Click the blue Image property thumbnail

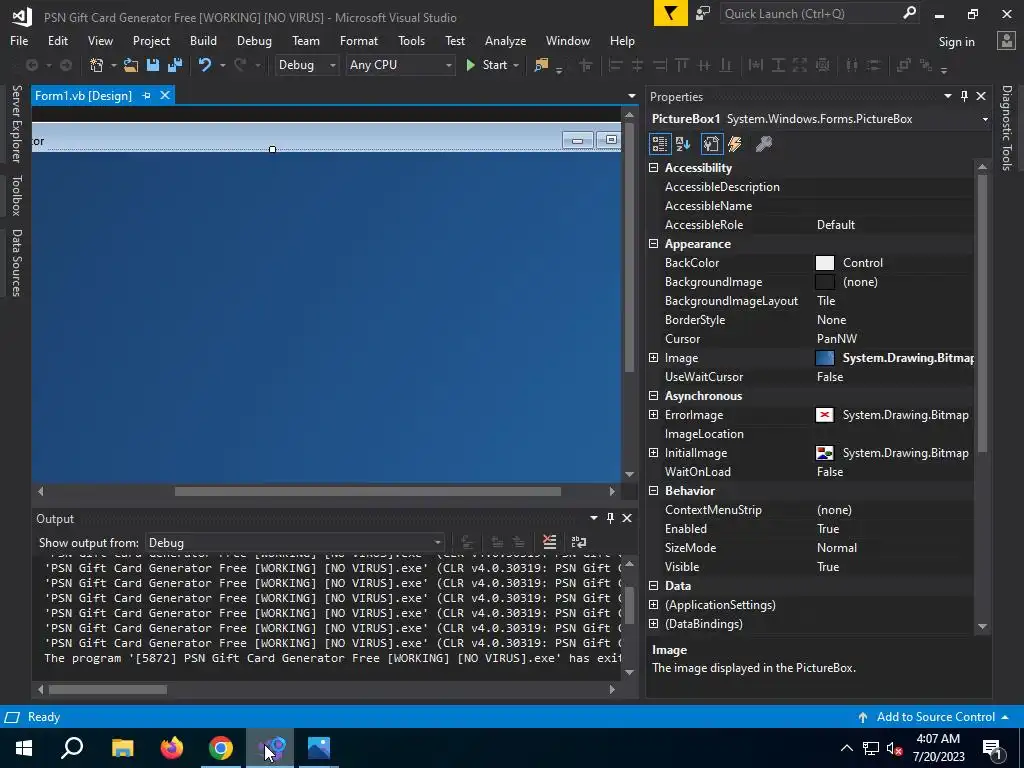(825, 358)
